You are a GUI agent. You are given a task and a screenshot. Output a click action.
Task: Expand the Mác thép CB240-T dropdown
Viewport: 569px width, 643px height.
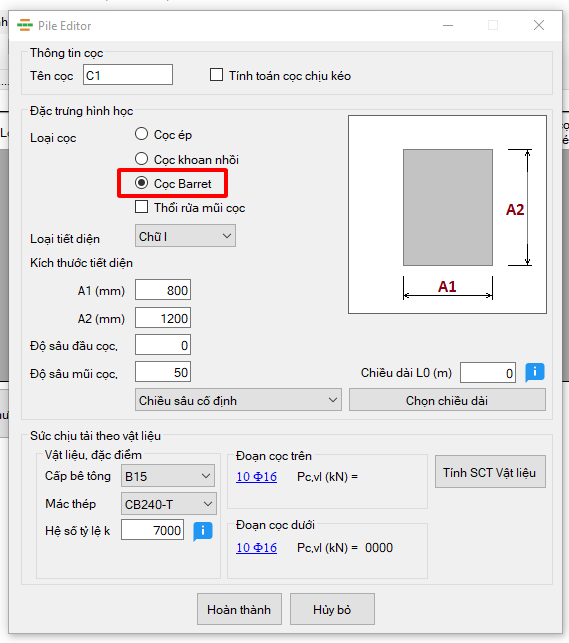pyautogui.click(x=168, y=504)
